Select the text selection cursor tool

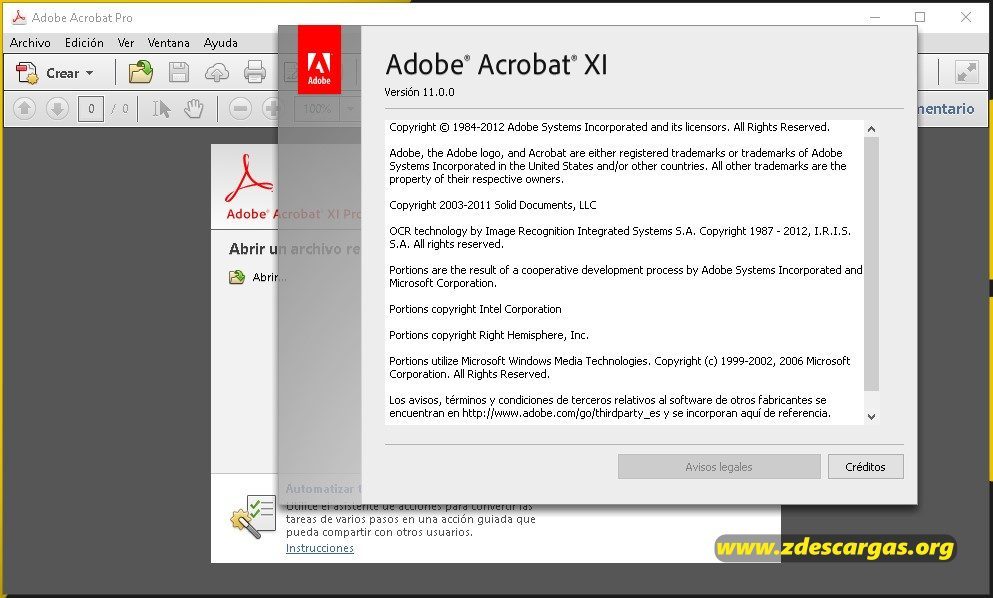click(161, 109)
